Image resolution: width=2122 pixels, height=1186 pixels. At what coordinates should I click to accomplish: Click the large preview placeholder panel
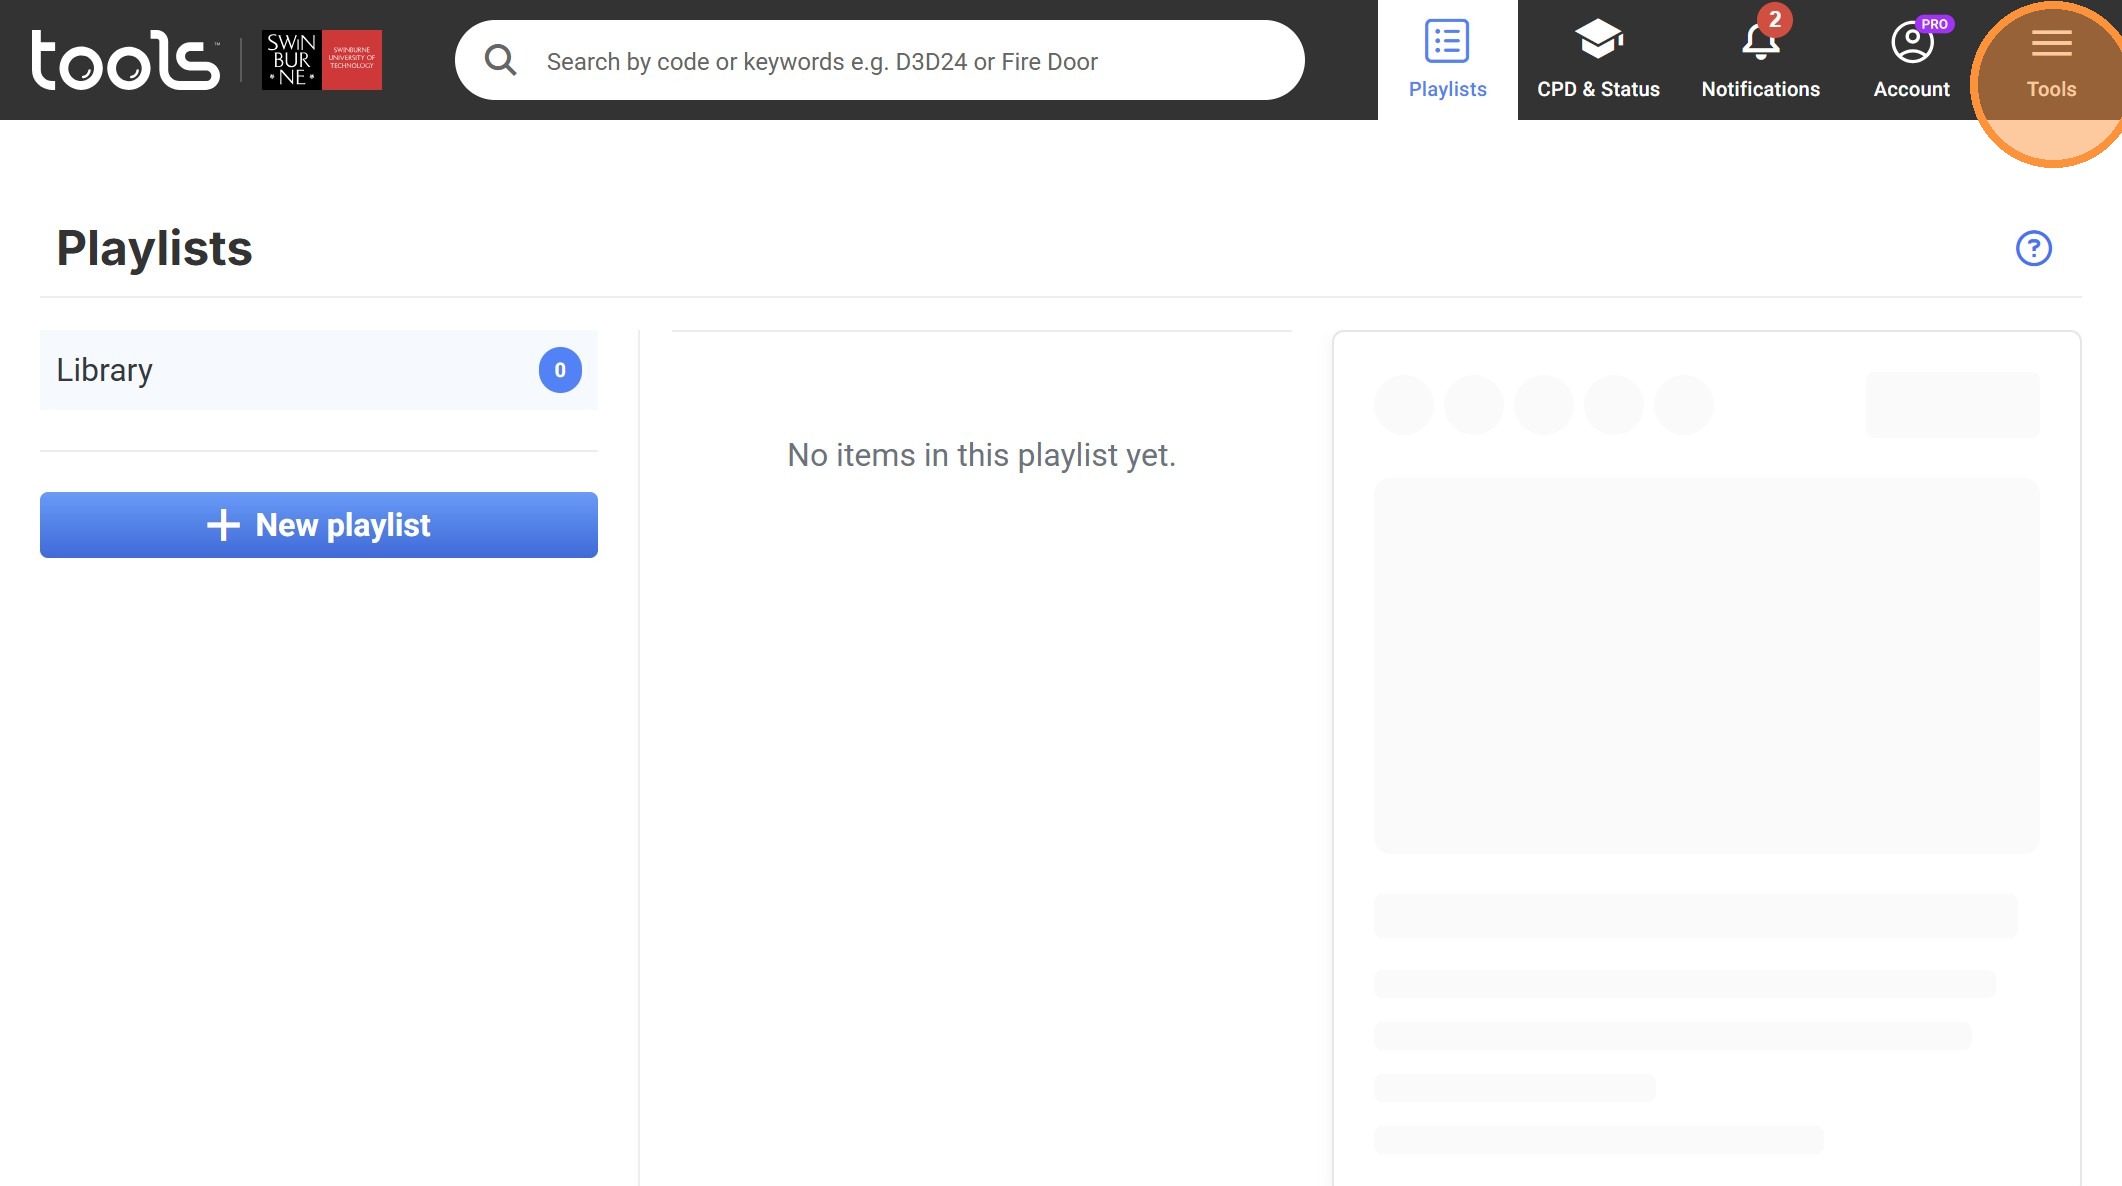(x=1706, y=665)
